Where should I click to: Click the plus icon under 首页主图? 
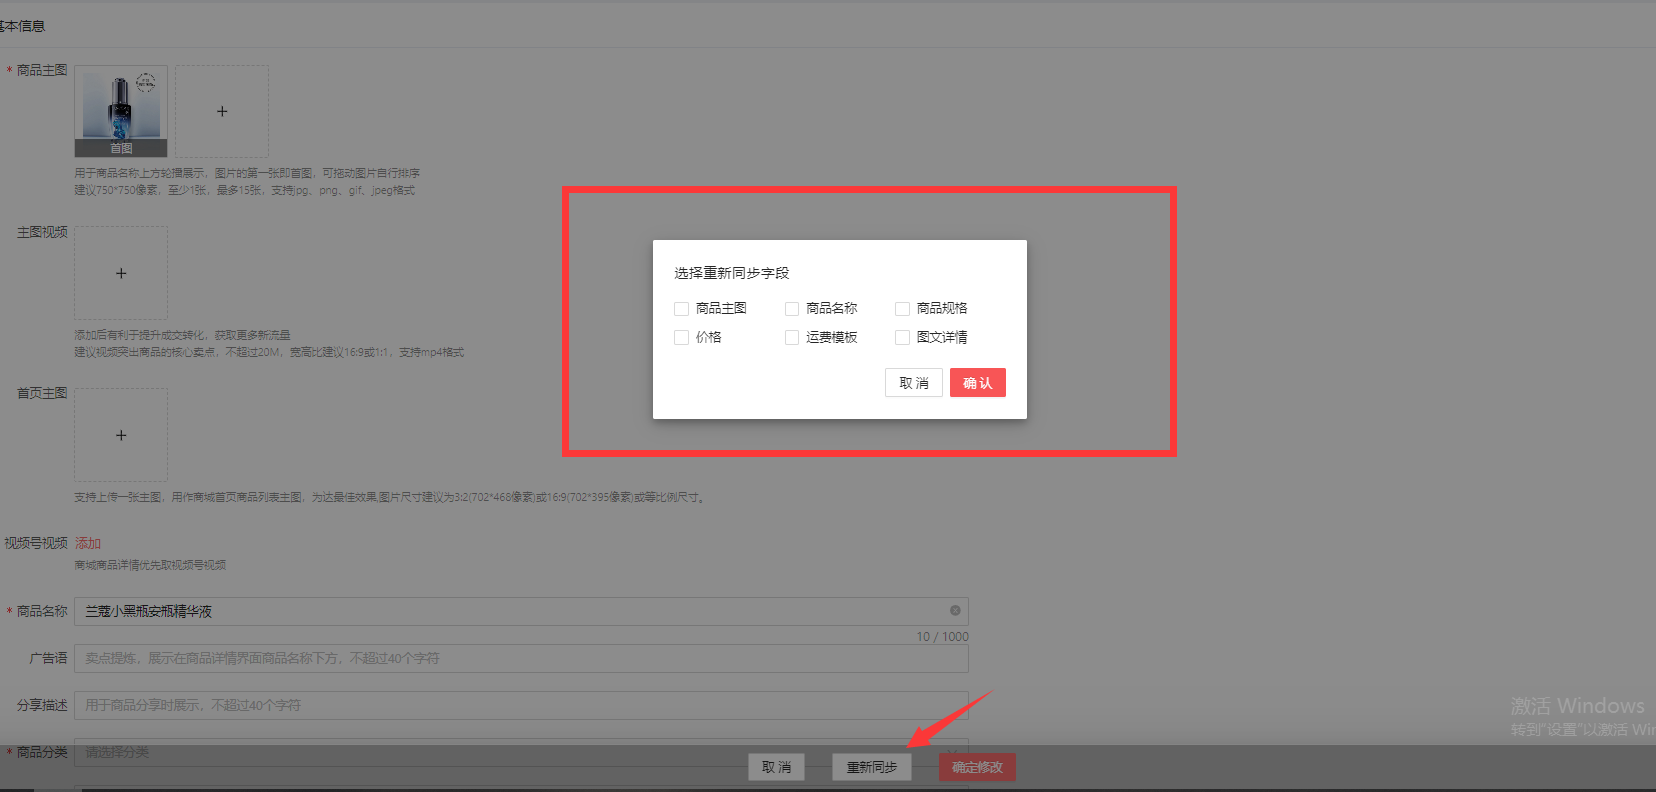pyautogui.click(x=121, y=435)
